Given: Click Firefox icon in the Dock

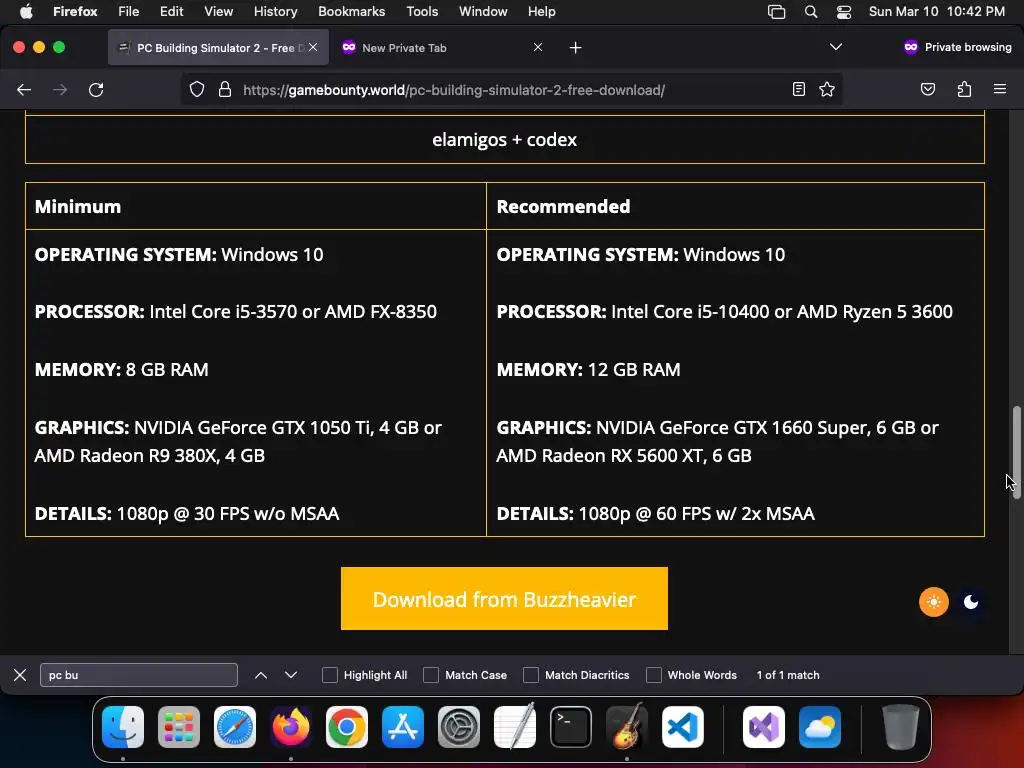Looking at the screenshot, I should coord(291,726).
